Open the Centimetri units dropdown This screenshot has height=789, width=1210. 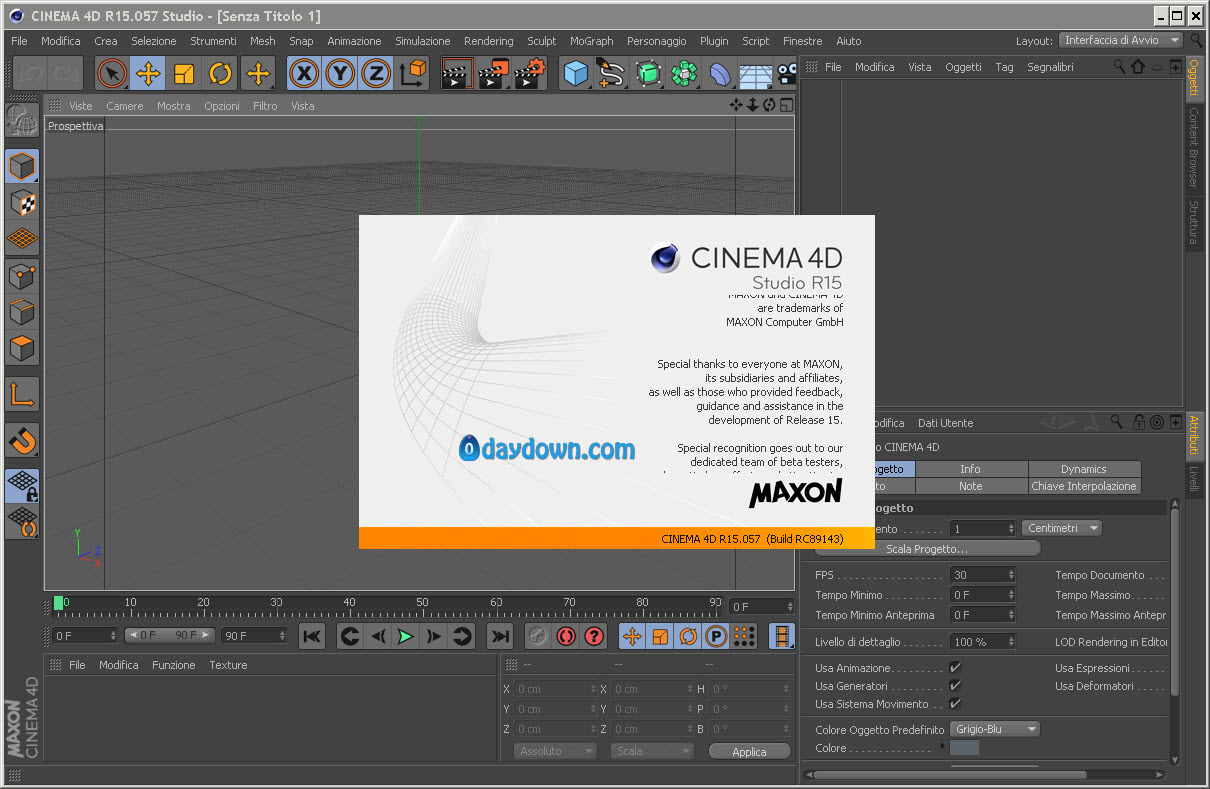[1062, 528]
